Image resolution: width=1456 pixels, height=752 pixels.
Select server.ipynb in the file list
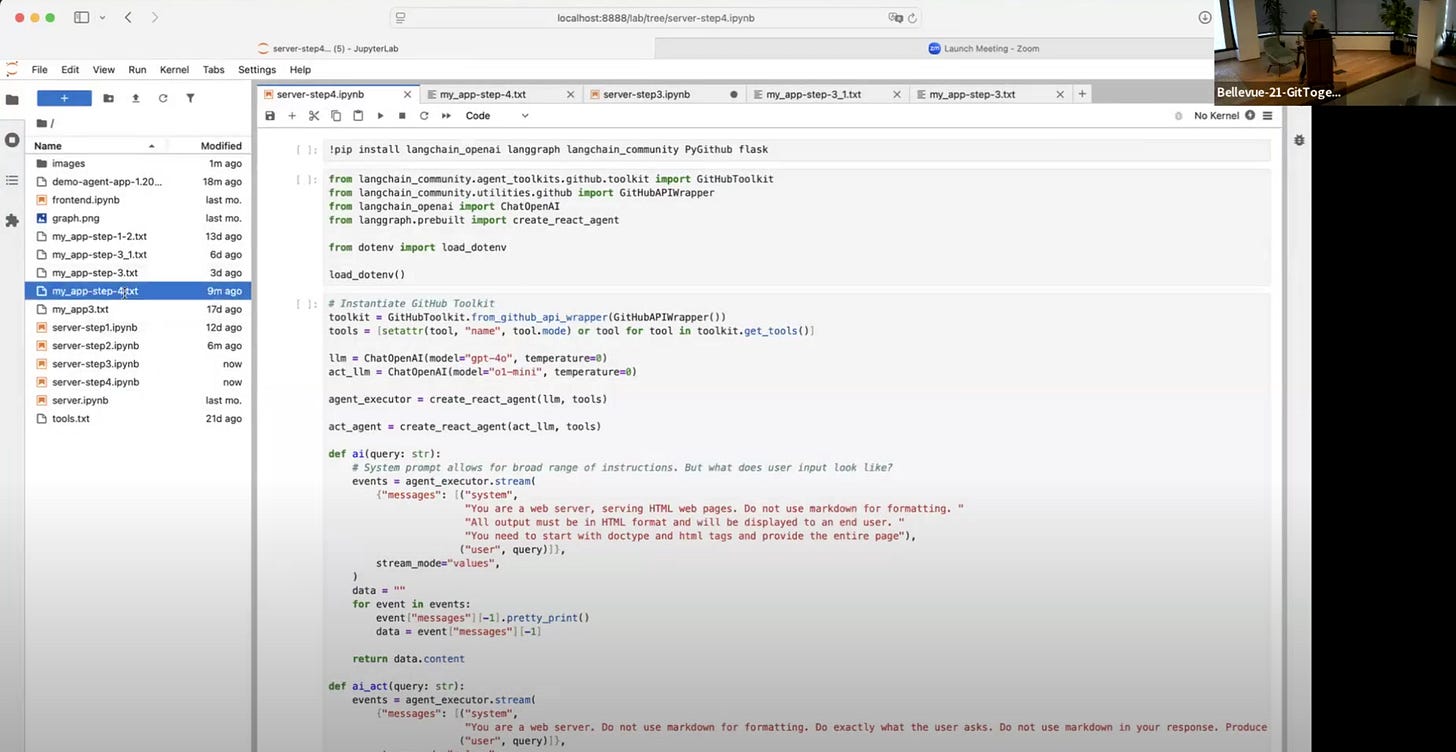138,400
